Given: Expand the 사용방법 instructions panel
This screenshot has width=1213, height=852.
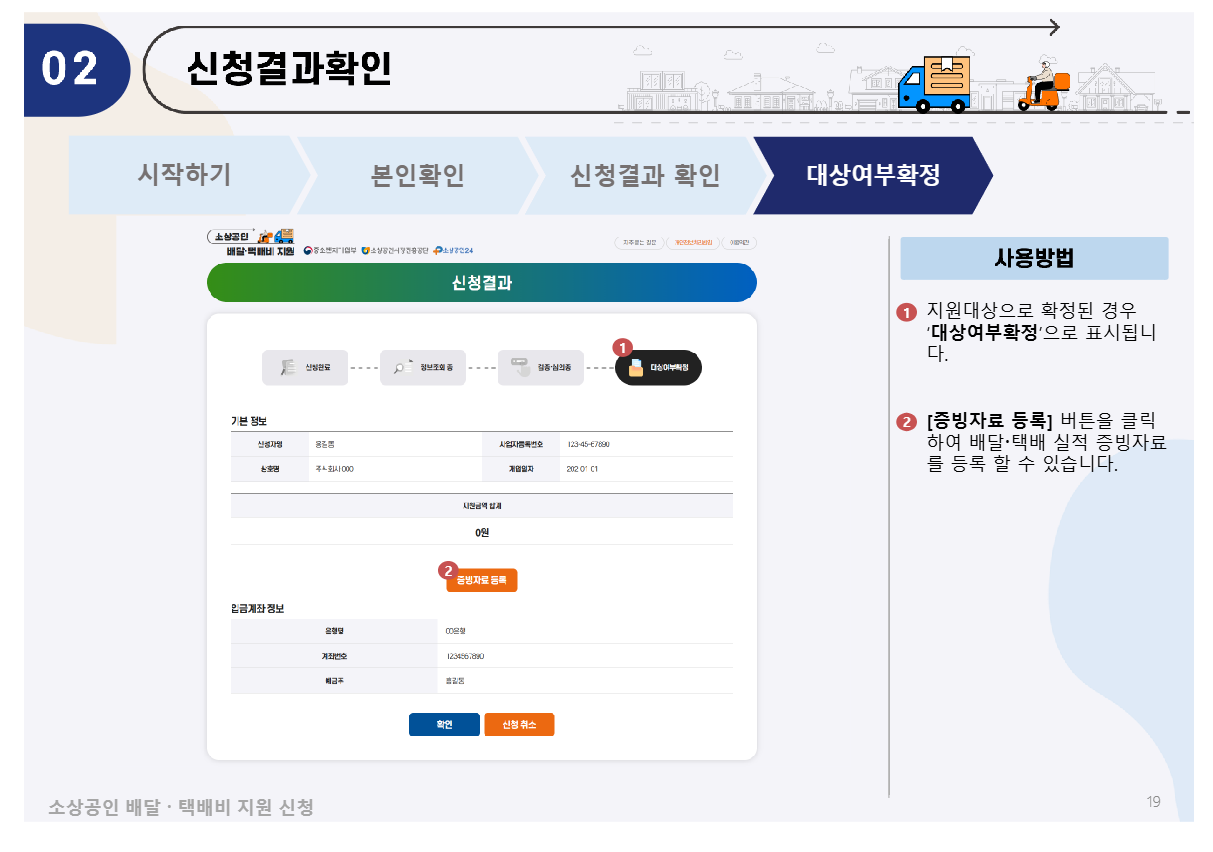Looking at the screenshot, I should [1034, 258].
